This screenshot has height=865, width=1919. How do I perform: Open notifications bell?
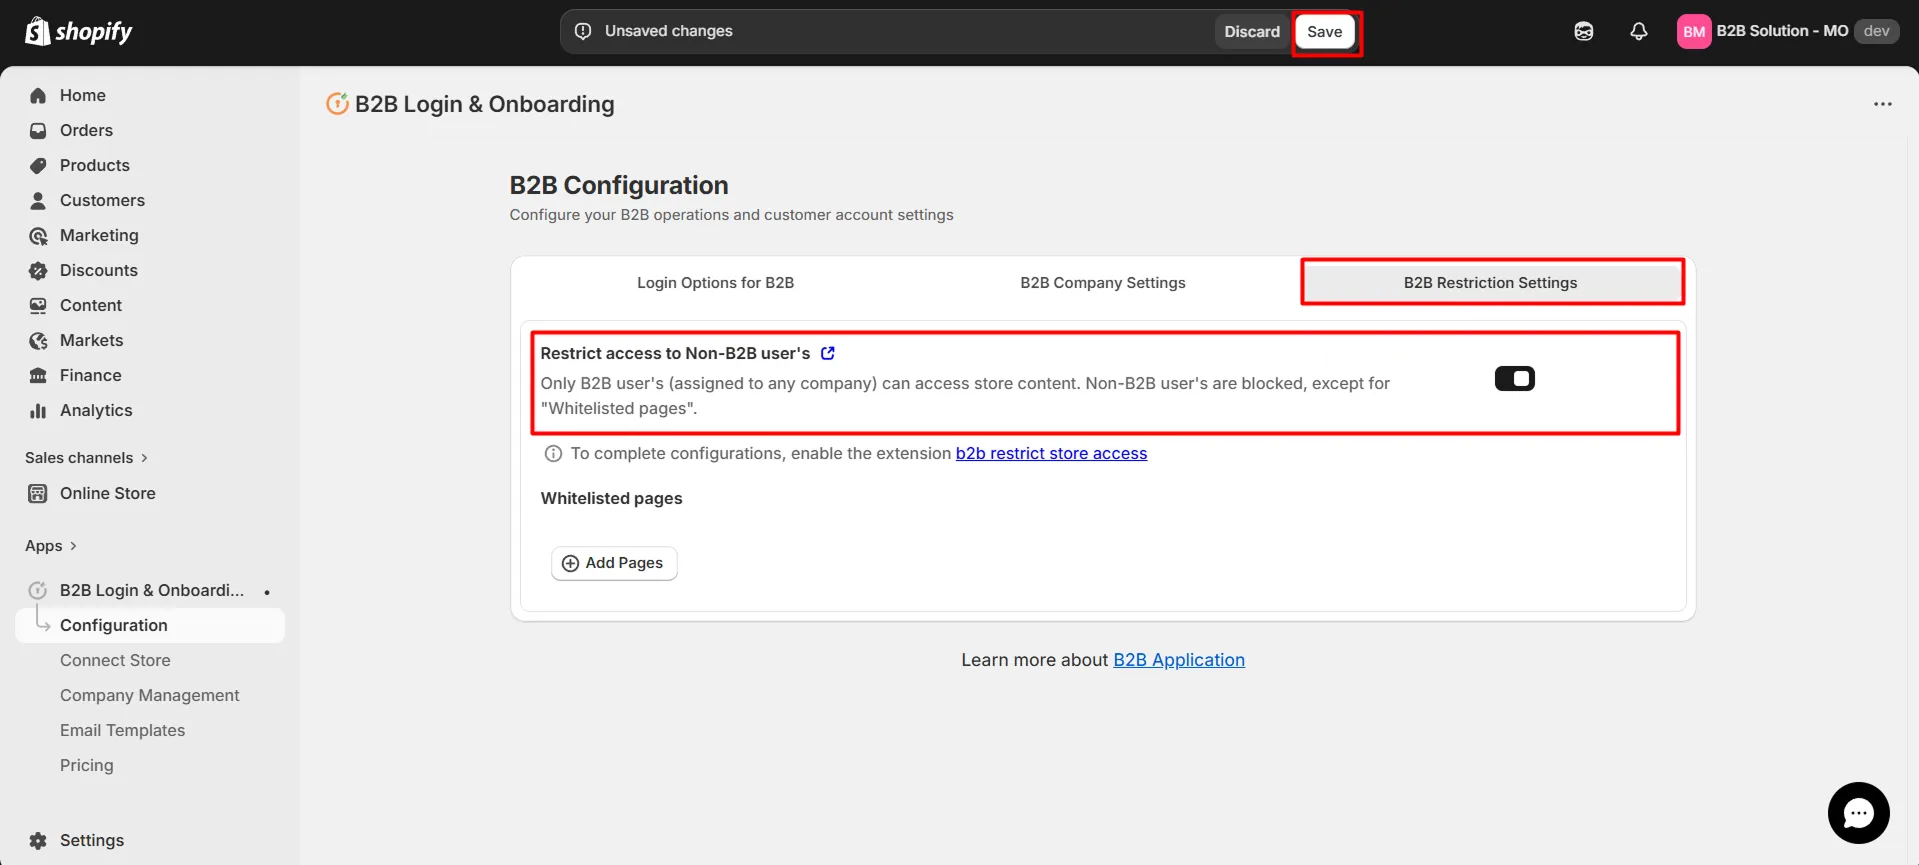pos(1639,31)
